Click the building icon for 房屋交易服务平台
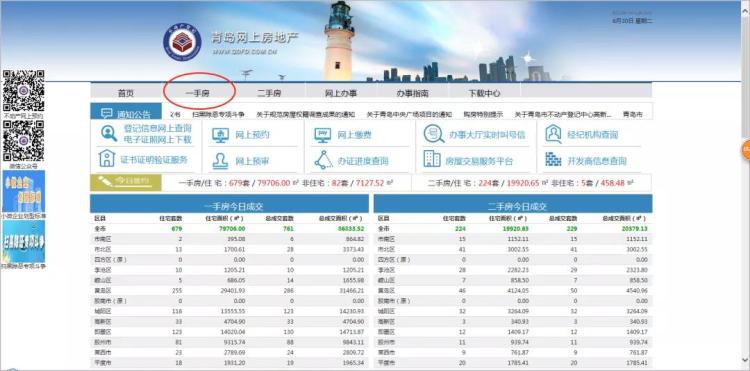 [x=432, y=159]
